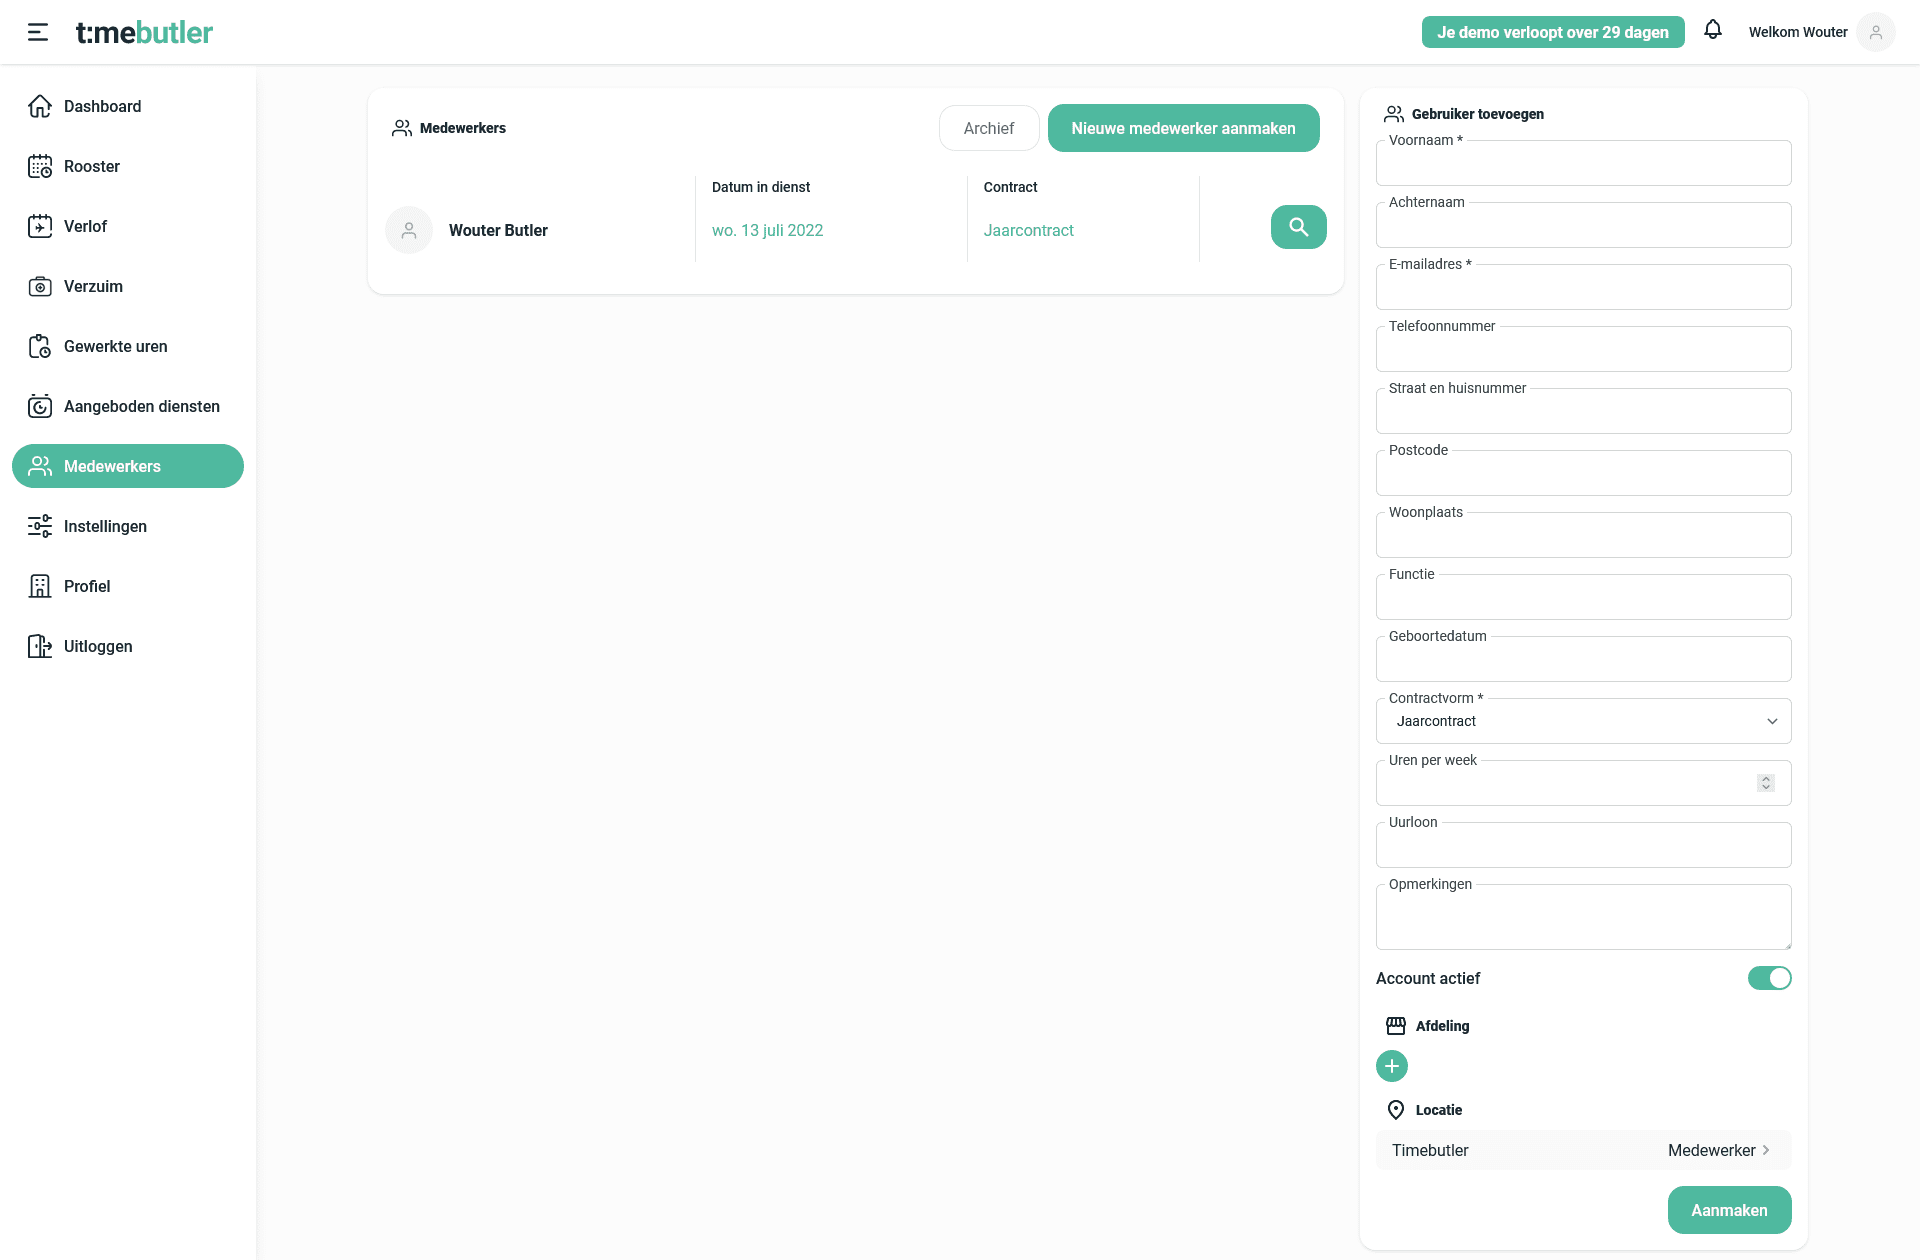
Task: Click the Contract column header
Action: tap(1011, 187)
